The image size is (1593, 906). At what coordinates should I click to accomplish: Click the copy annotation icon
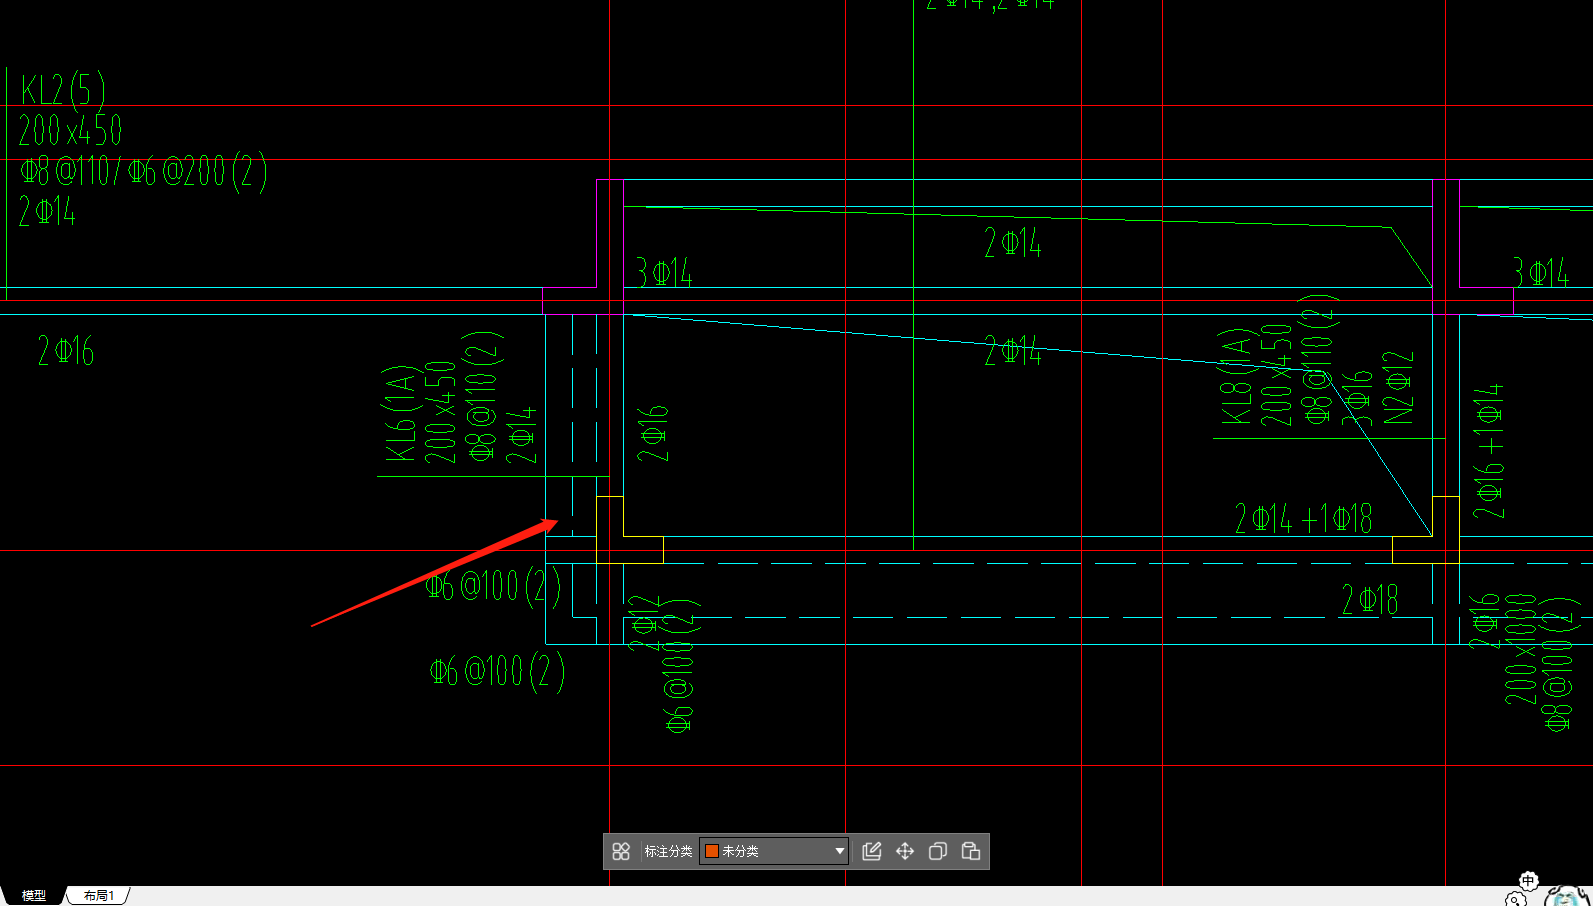(938, 851)
